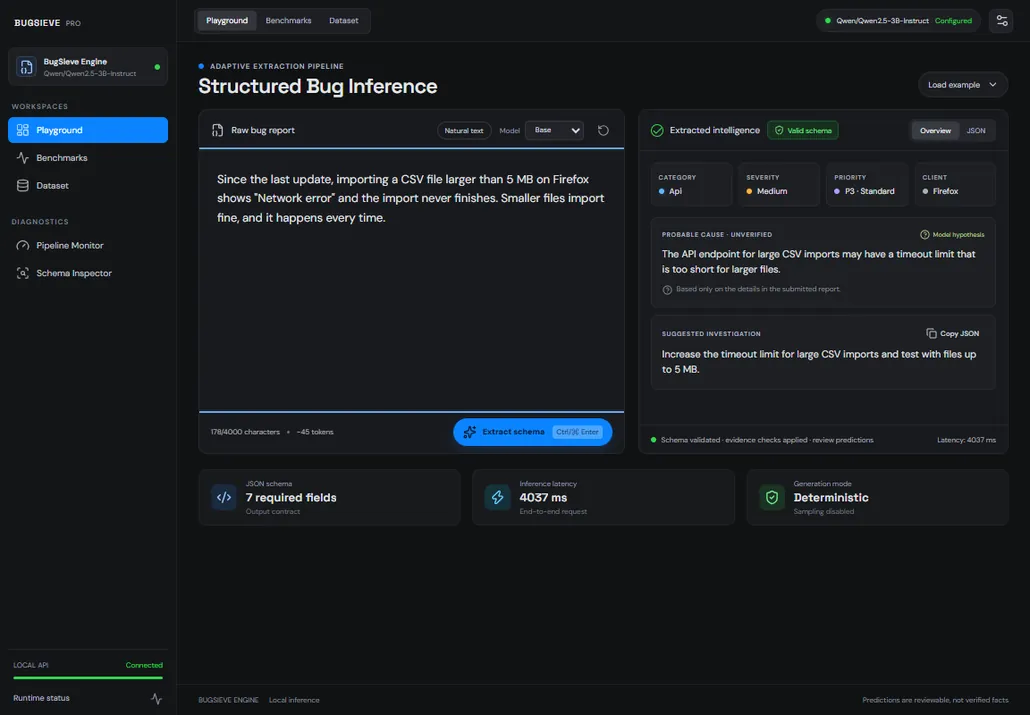Click the BUGSIEVE PRO brand title
The height and width of the screenshot is (715, 1030).
click(x=47, y=22)
